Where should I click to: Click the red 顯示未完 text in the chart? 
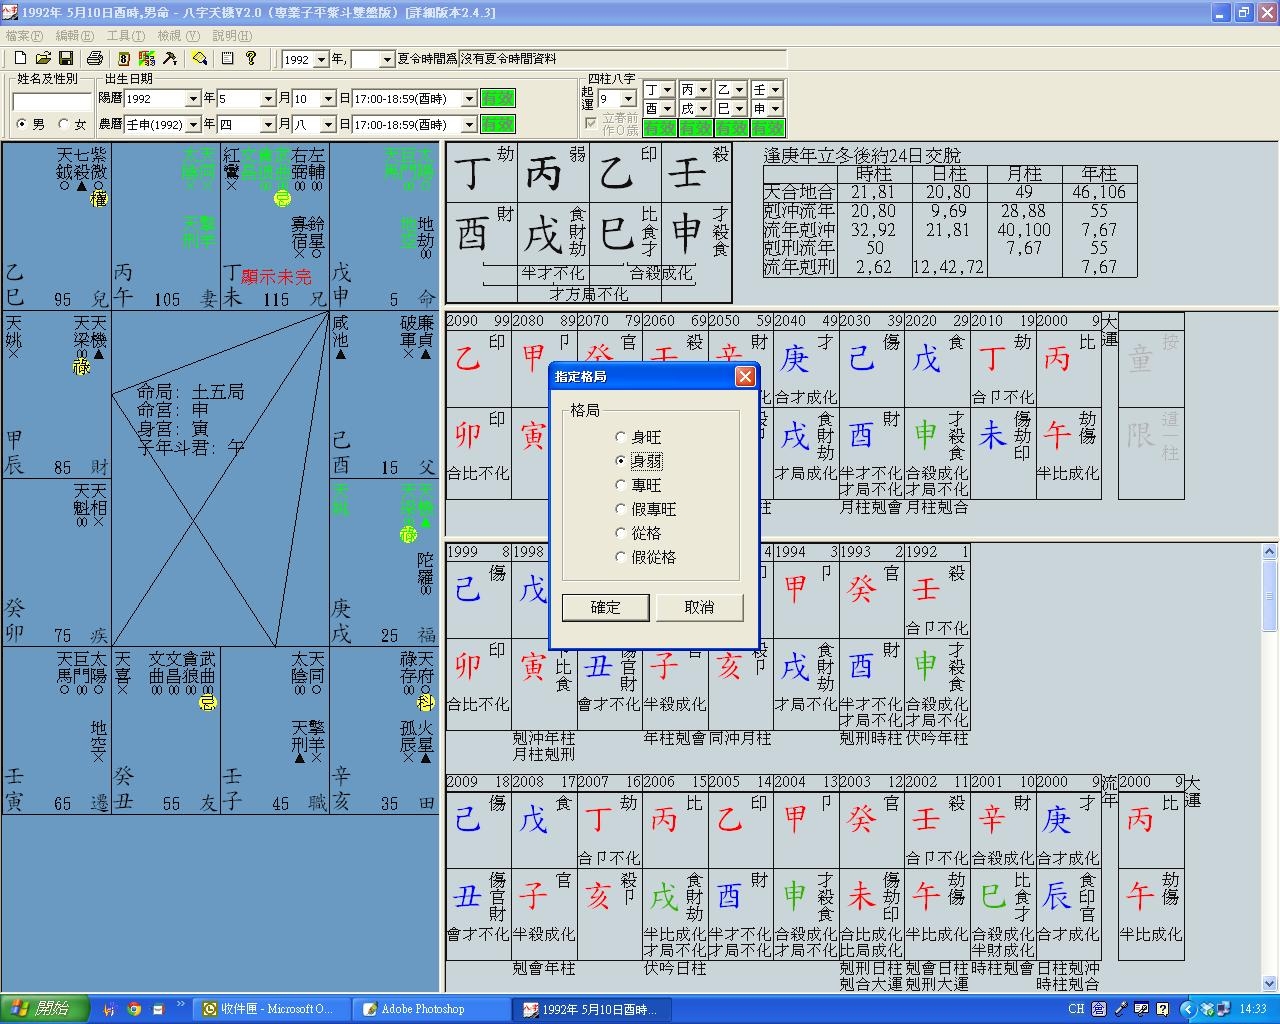[x=277, y=277]
